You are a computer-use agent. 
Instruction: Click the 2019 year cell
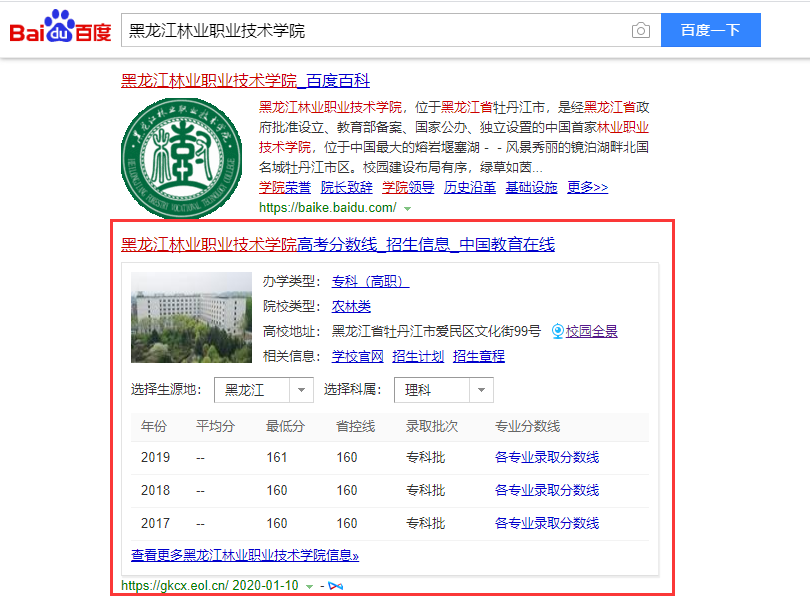(155, 457)
